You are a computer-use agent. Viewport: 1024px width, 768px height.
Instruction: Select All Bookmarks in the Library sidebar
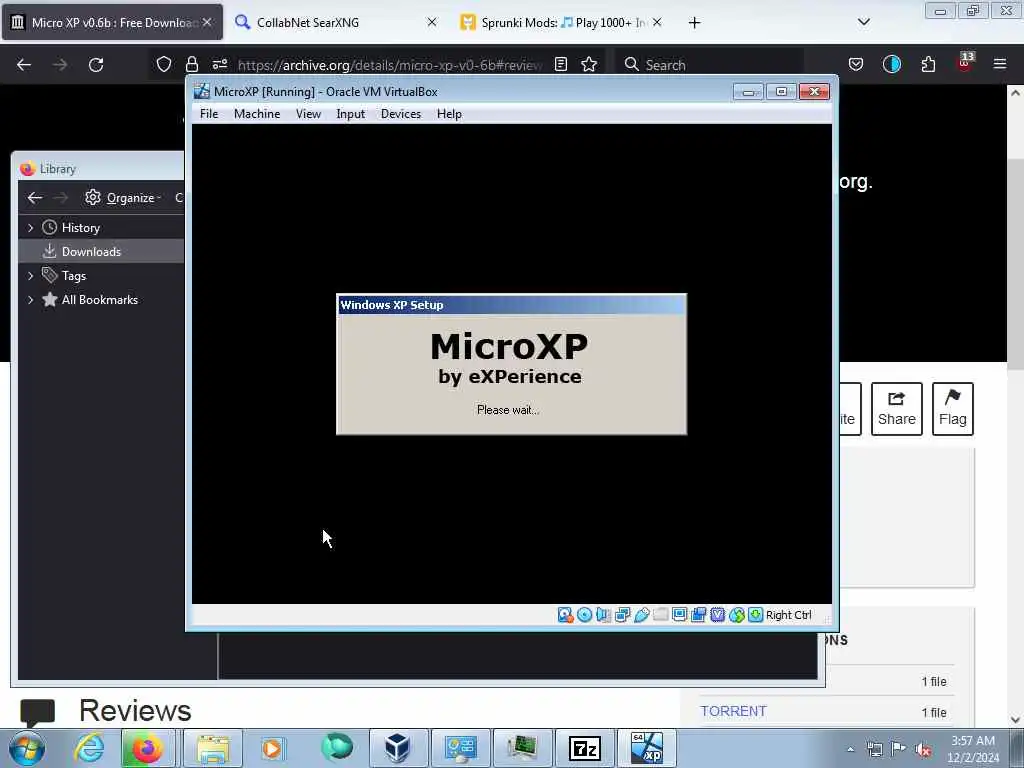[x=99, y=300]
